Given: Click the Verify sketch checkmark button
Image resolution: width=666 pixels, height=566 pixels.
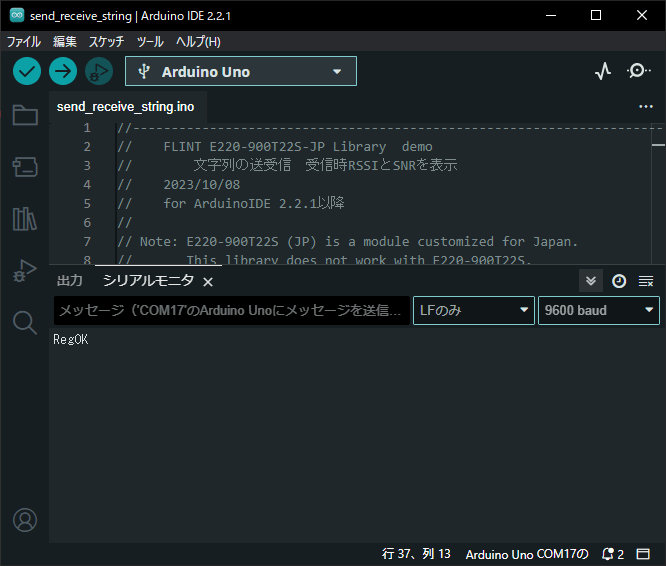Looking at the screenshot, I should pos(27,71).
